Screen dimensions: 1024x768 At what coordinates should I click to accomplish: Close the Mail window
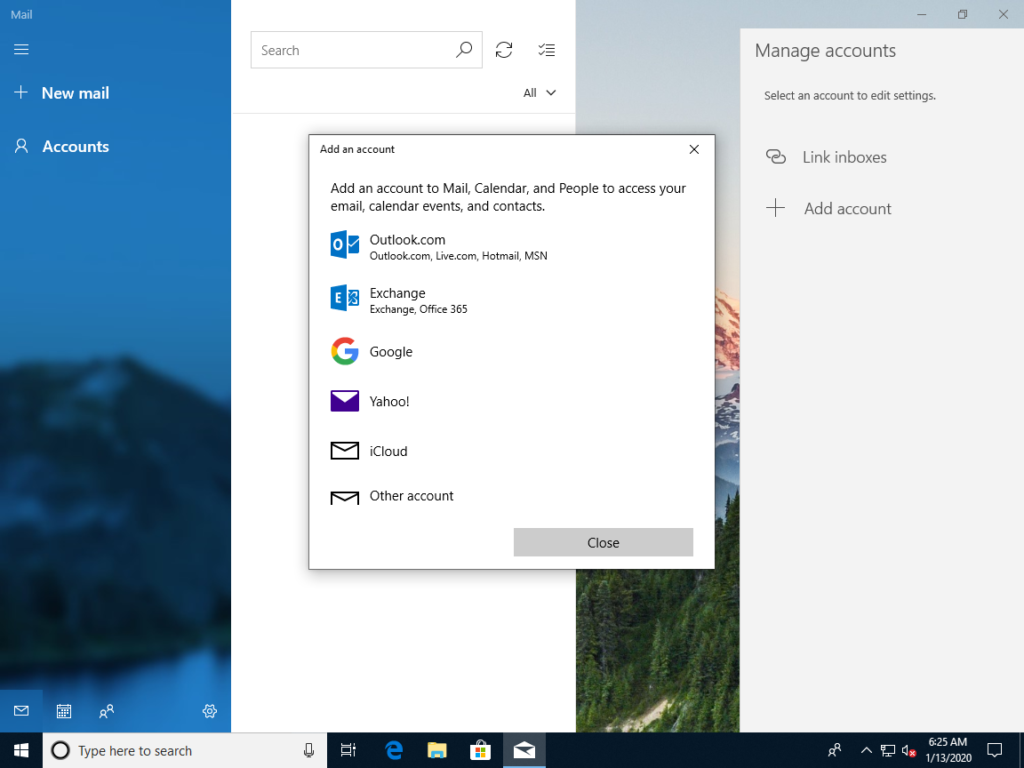tap(1003, 14)
